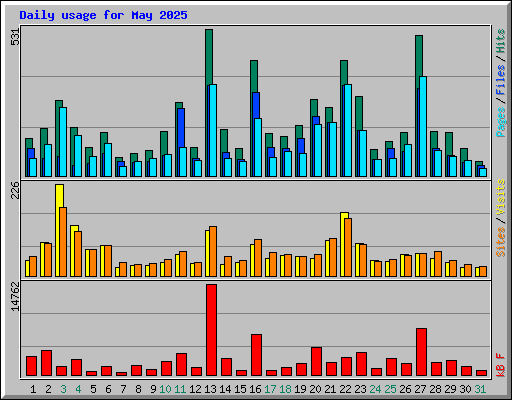Click the 14762 KB axis value
The width and height of the screenshot is (512, 400).
pos(15,297)
